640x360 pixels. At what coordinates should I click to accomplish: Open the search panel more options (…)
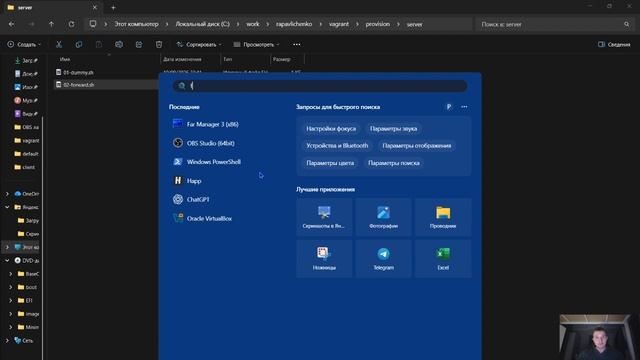[x=464, y=107]
